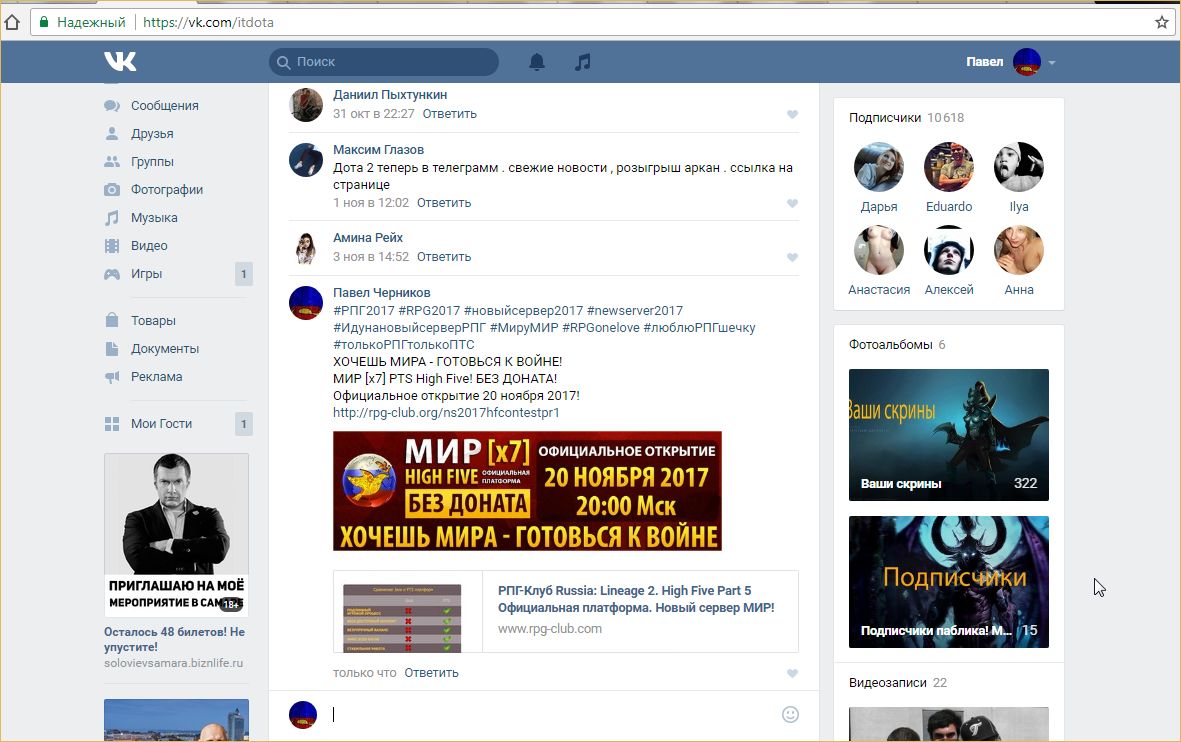Image resolution: width=1181 pixels, height=742 pixels.
Task: Click the comment text input field
Action: [x=553, y=714]
